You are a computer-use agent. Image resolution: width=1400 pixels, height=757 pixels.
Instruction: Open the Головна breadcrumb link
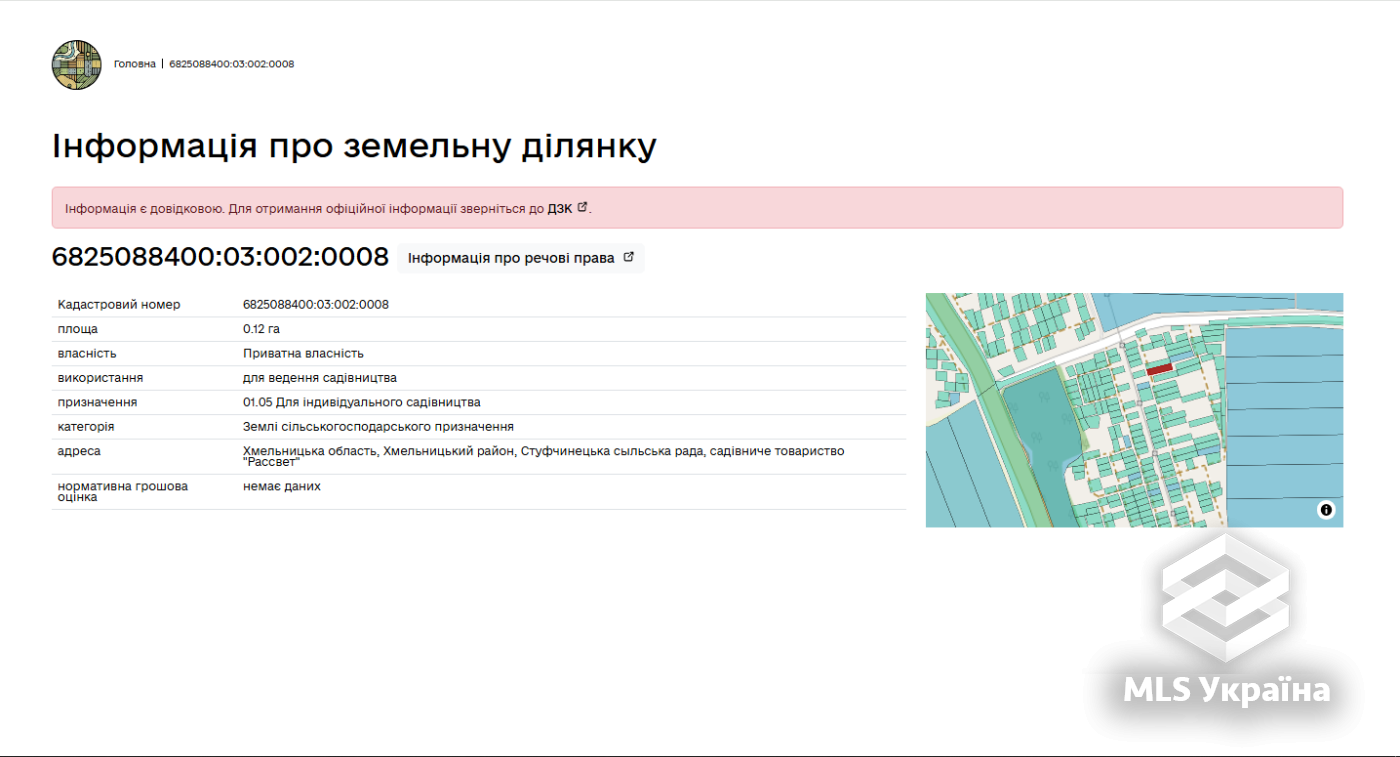click(135, 64)
